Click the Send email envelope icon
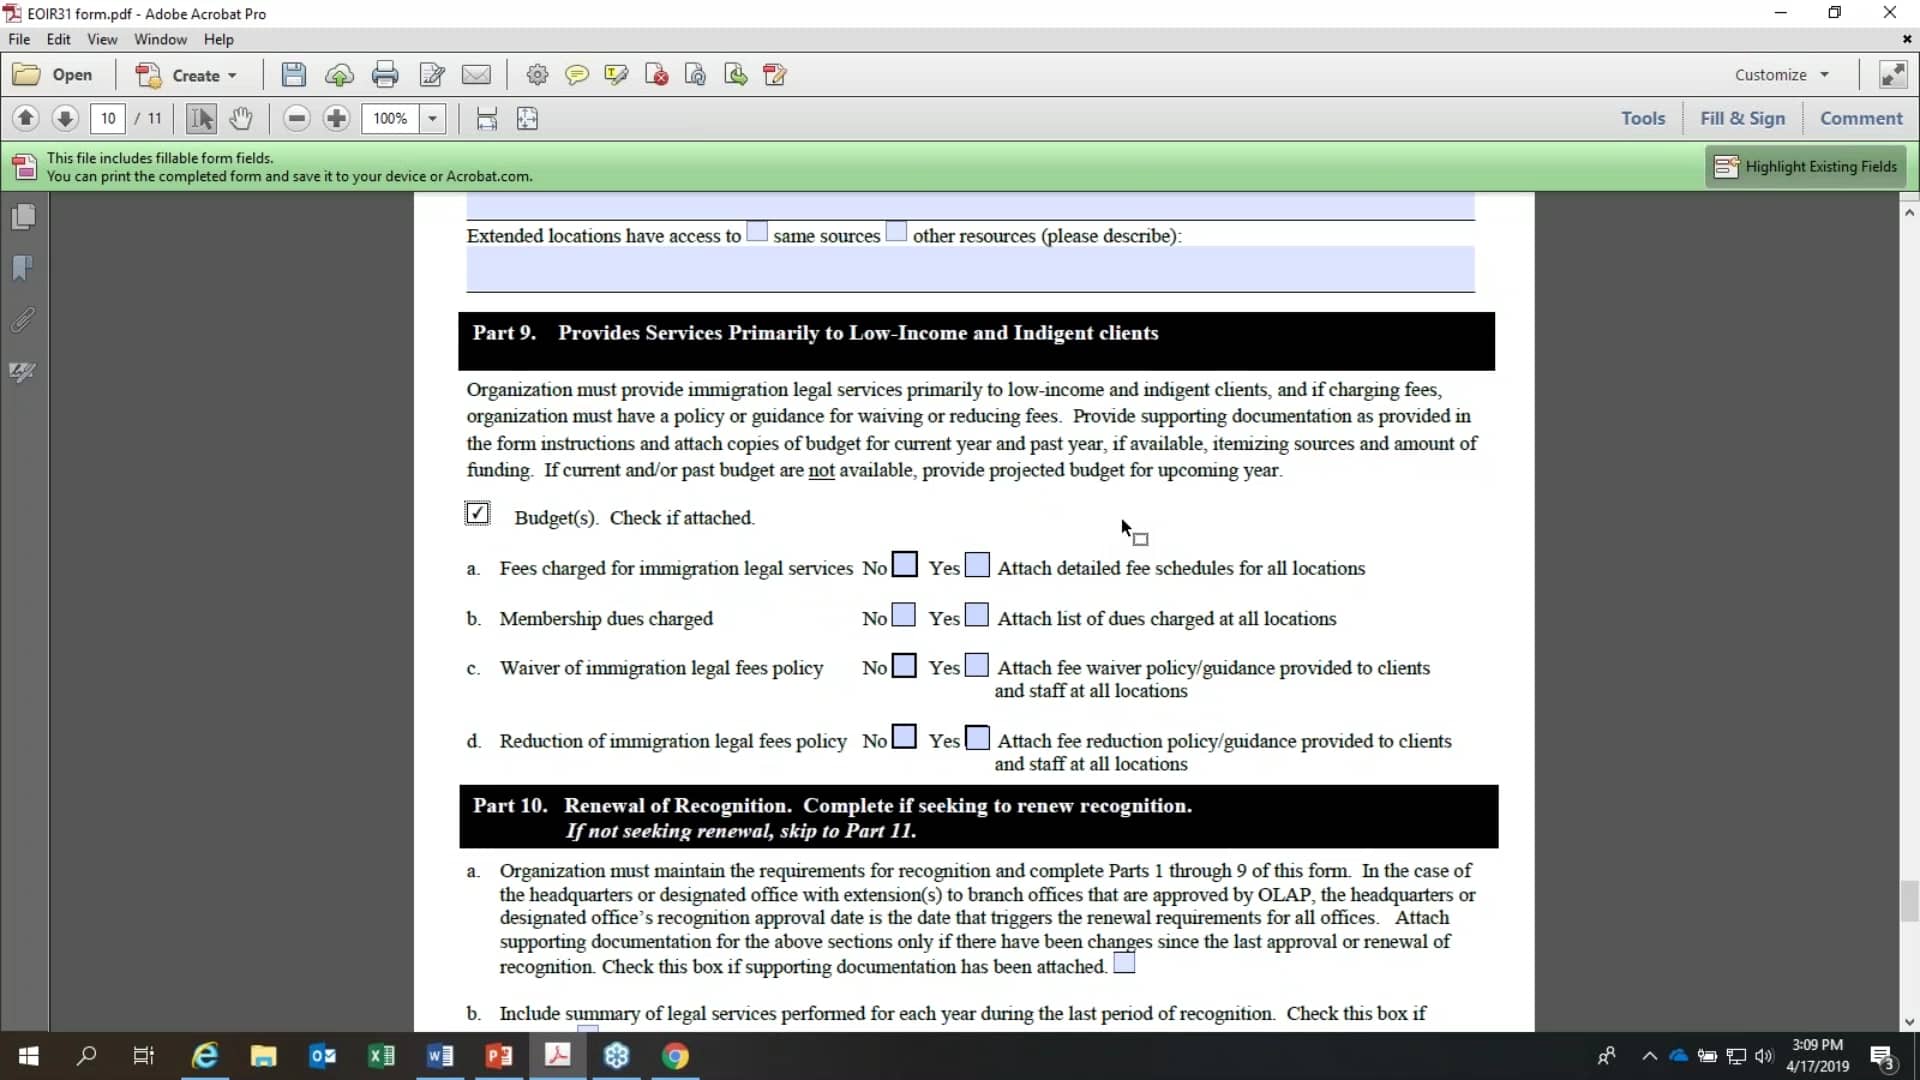 point(476,75)
